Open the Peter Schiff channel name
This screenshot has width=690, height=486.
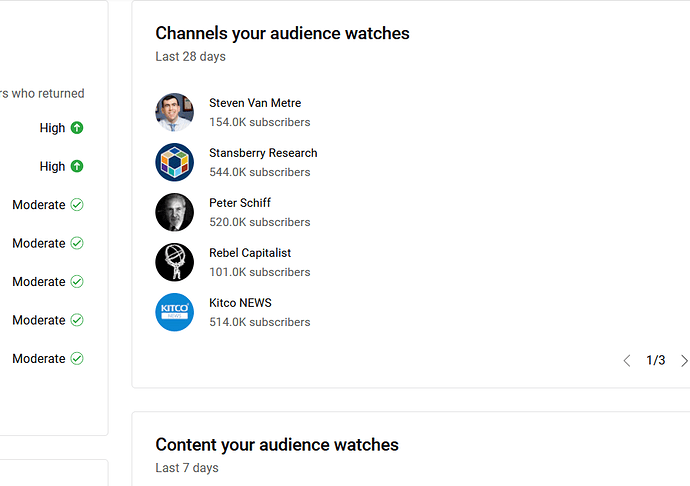pos(240,203)
